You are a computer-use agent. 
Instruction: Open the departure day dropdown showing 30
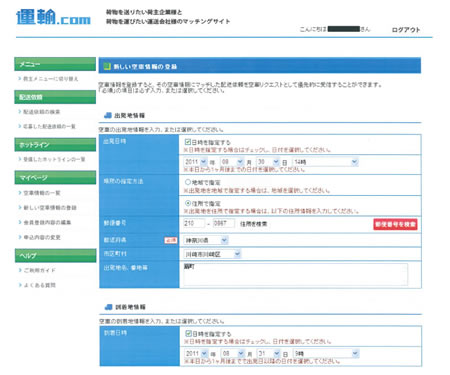pyautogui.click(x=268, y=162)
